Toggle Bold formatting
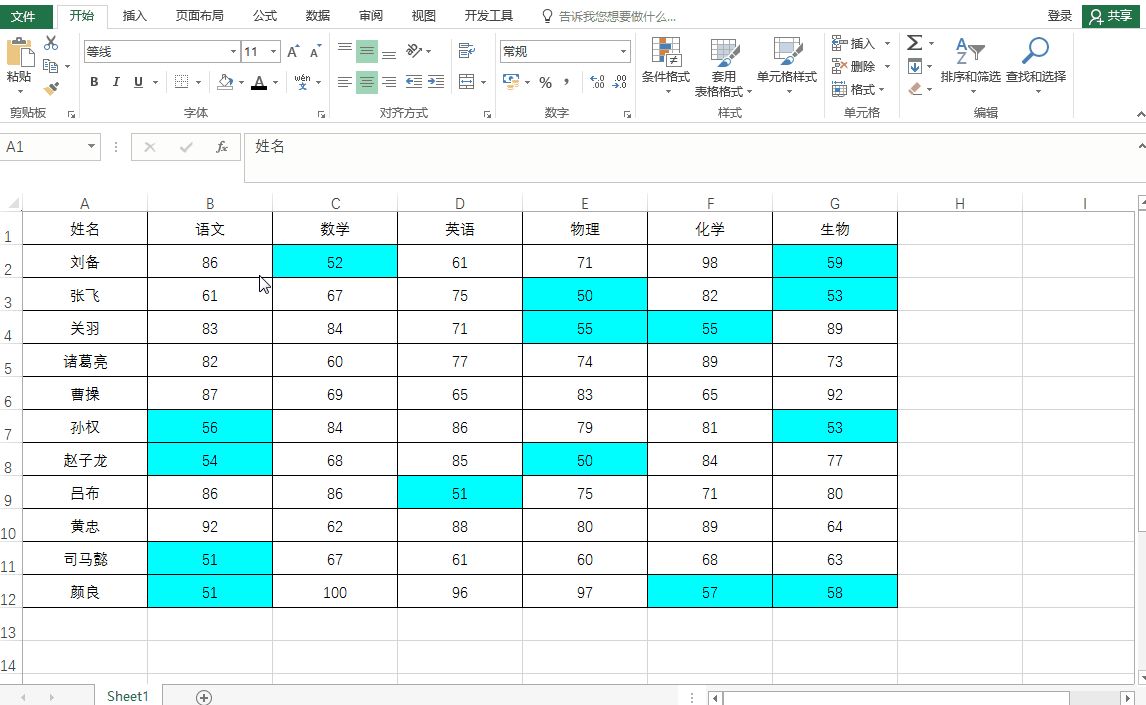1146x705 pixels. [94, 83]
